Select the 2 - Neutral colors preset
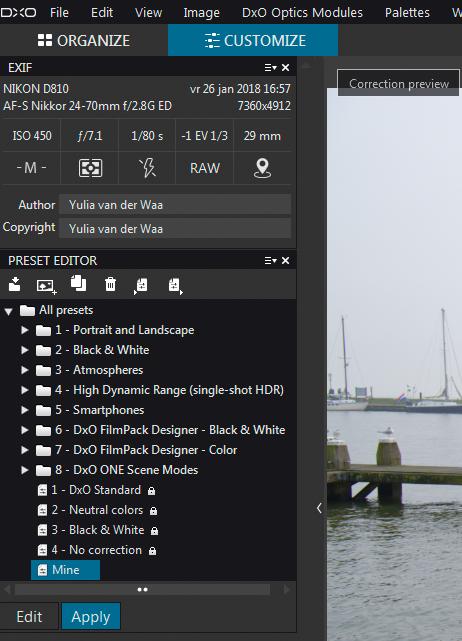The width and height of the screenshot is (462, 641). pyautogui.click(x=97, y=510)
